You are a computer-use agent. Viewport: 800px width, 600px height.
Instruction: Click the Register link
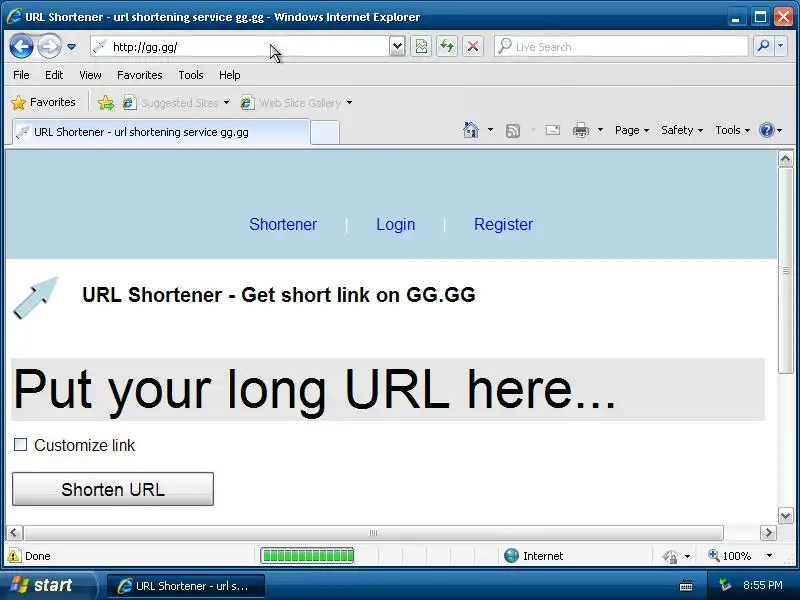tap(503, 224)
